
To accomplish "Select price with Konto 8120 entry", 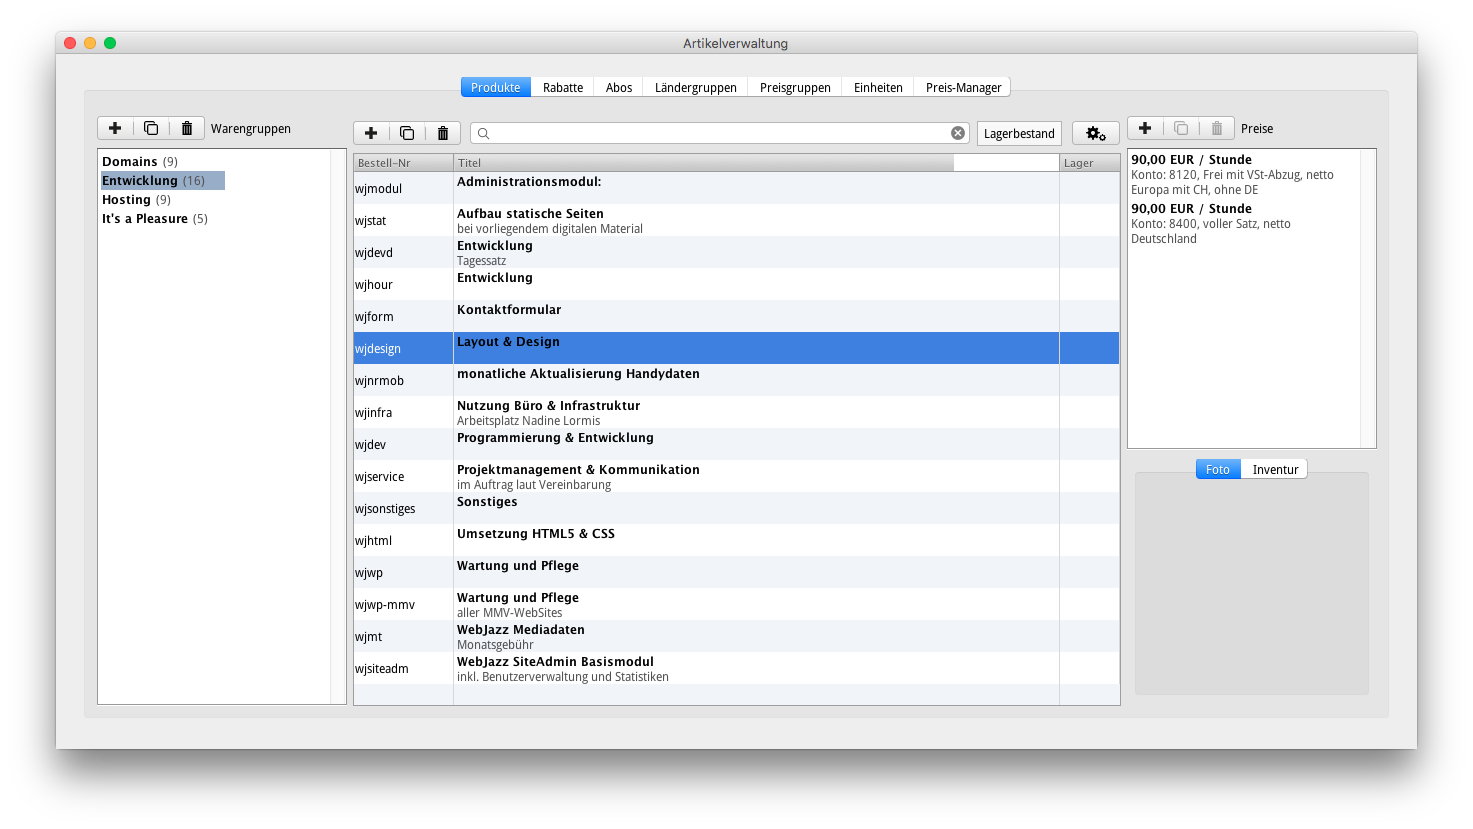I will point(1244,174).
